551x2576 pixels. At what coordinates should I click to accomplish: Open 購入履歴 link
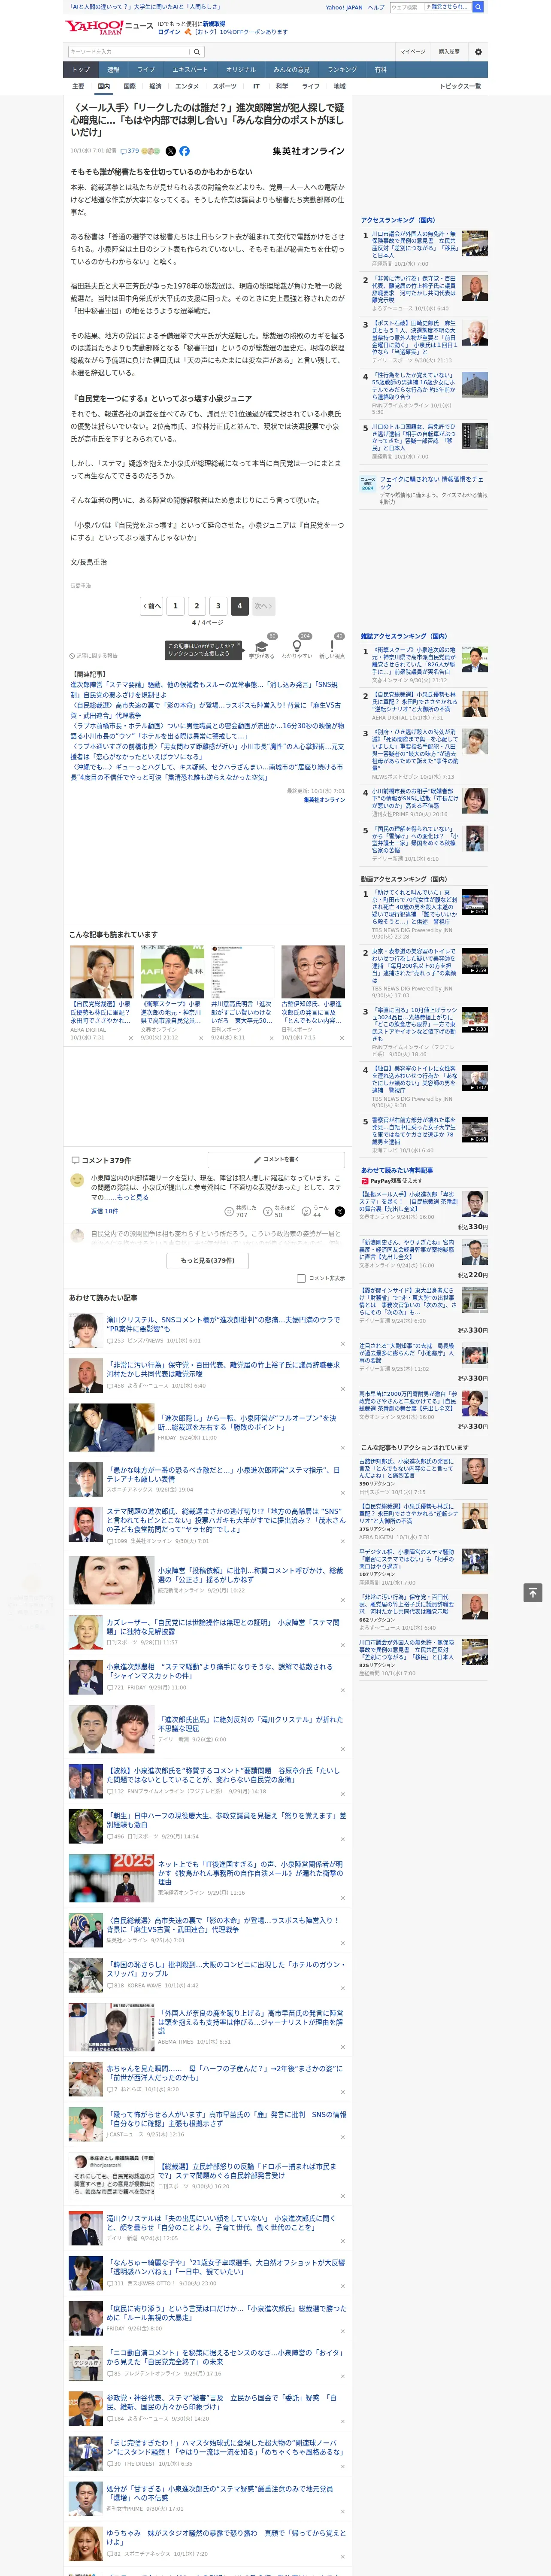(449, 52)
